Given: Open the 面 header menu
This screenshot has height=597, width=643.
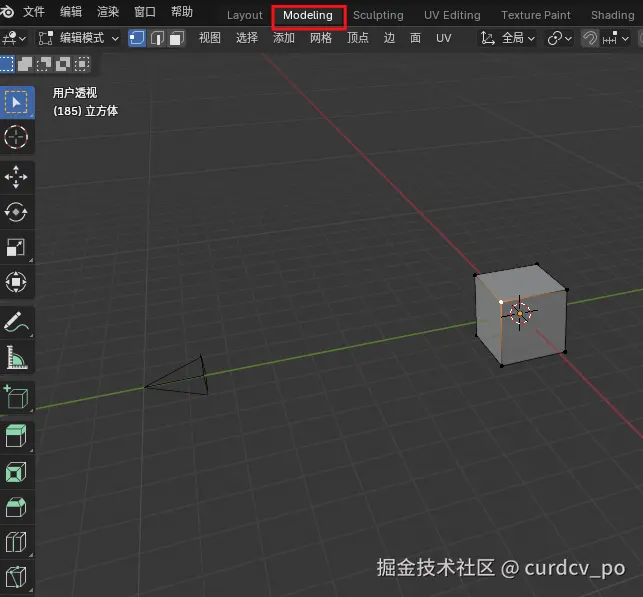Looking at the screenshot, I should point(415,38).
